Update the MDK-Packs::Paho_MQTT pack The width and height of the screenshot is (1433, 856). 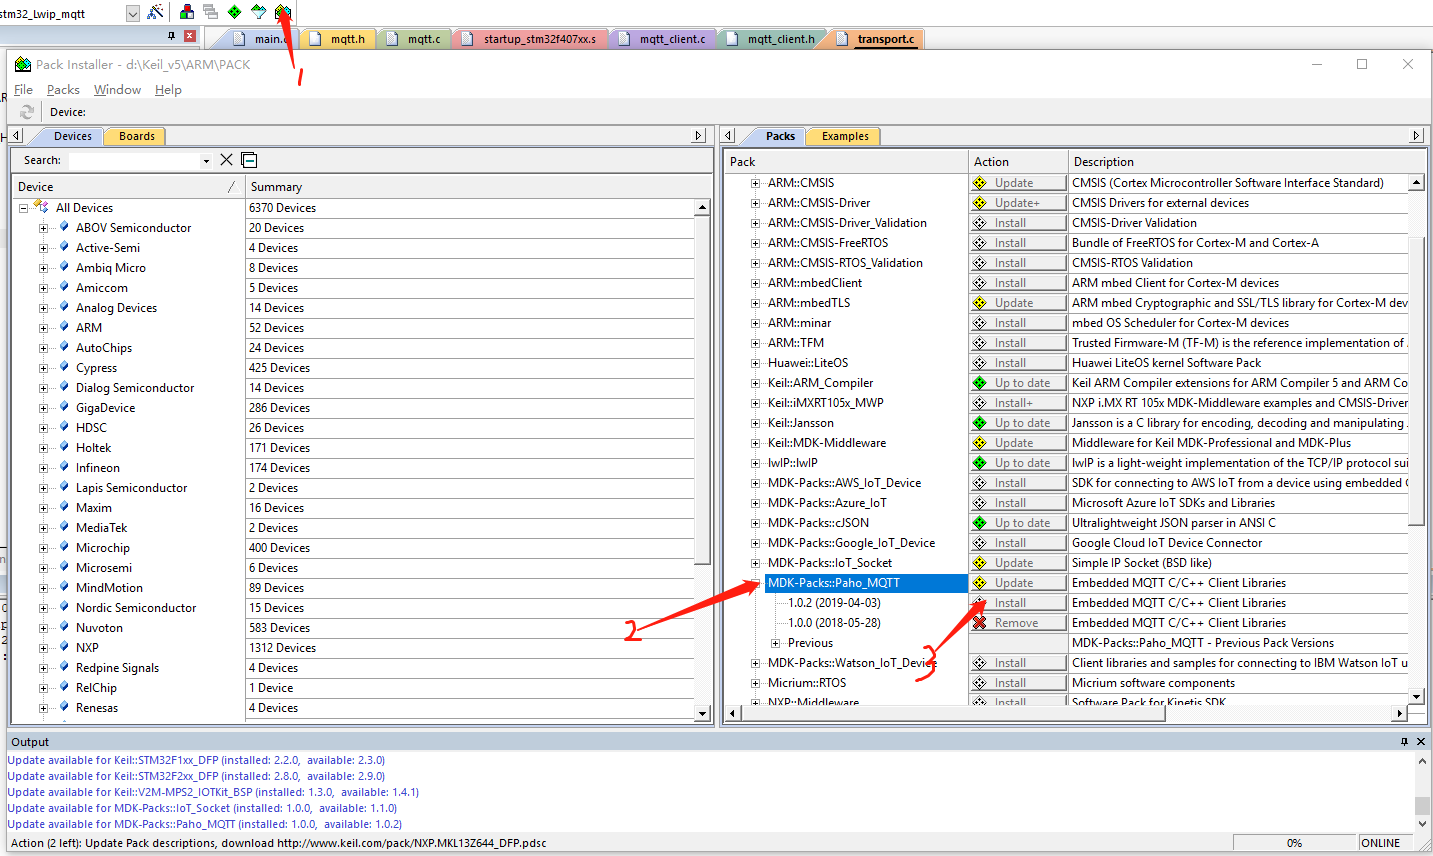[x=1016, y=582]
